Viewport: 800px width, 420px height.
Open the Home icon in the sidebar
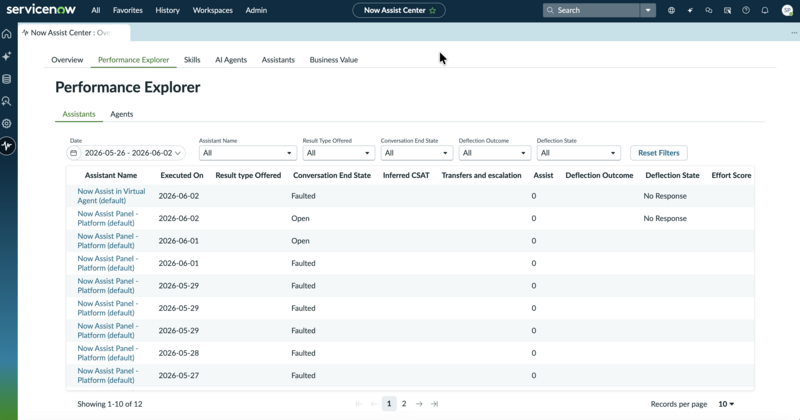(x=7, y=34)
